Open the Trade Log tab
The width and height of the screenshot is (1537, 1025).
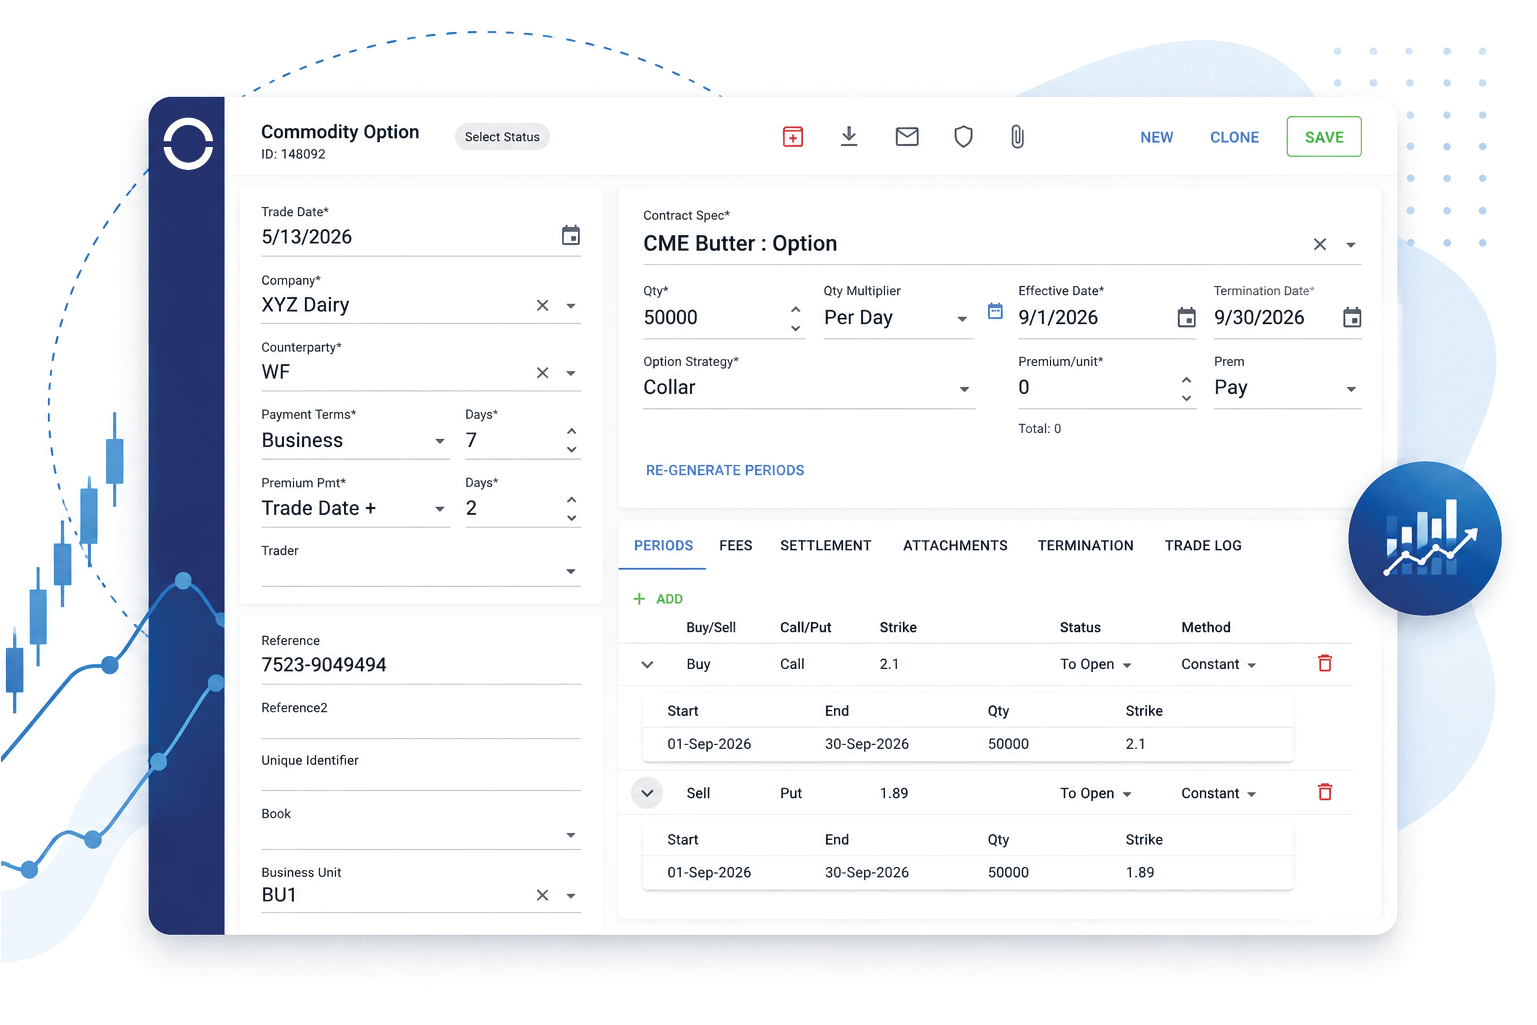tap(1203, 545)
